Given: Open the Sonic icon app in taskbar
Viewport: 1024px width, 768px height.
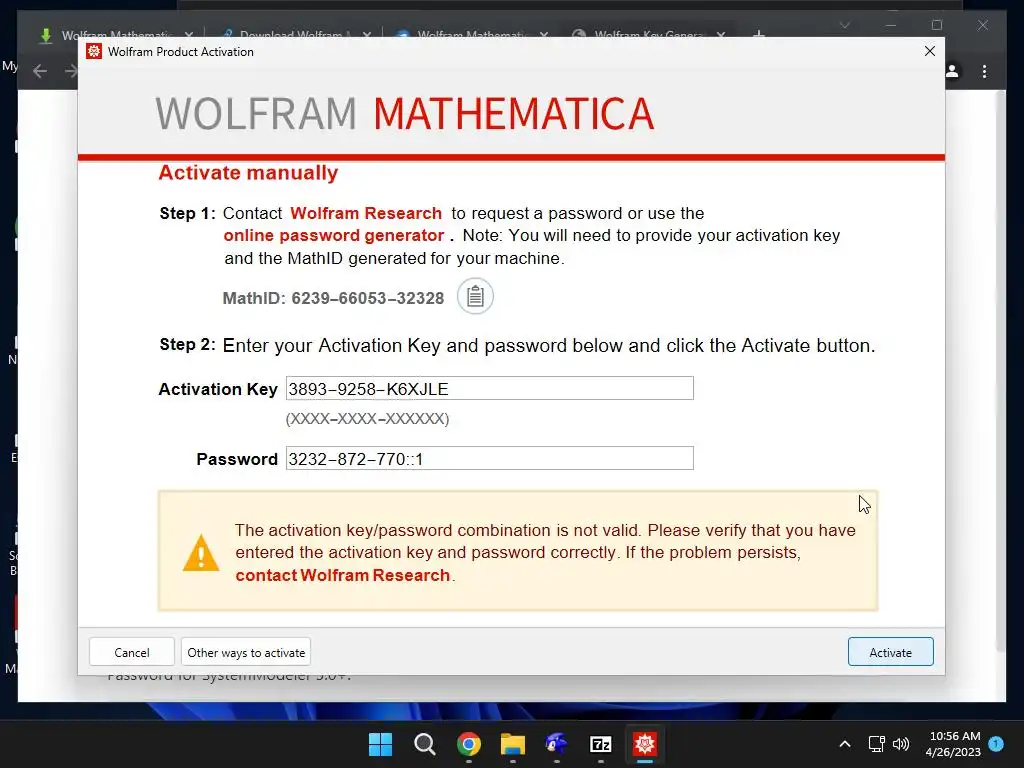Looking at the screenshot, I should (x=556, y=744).
